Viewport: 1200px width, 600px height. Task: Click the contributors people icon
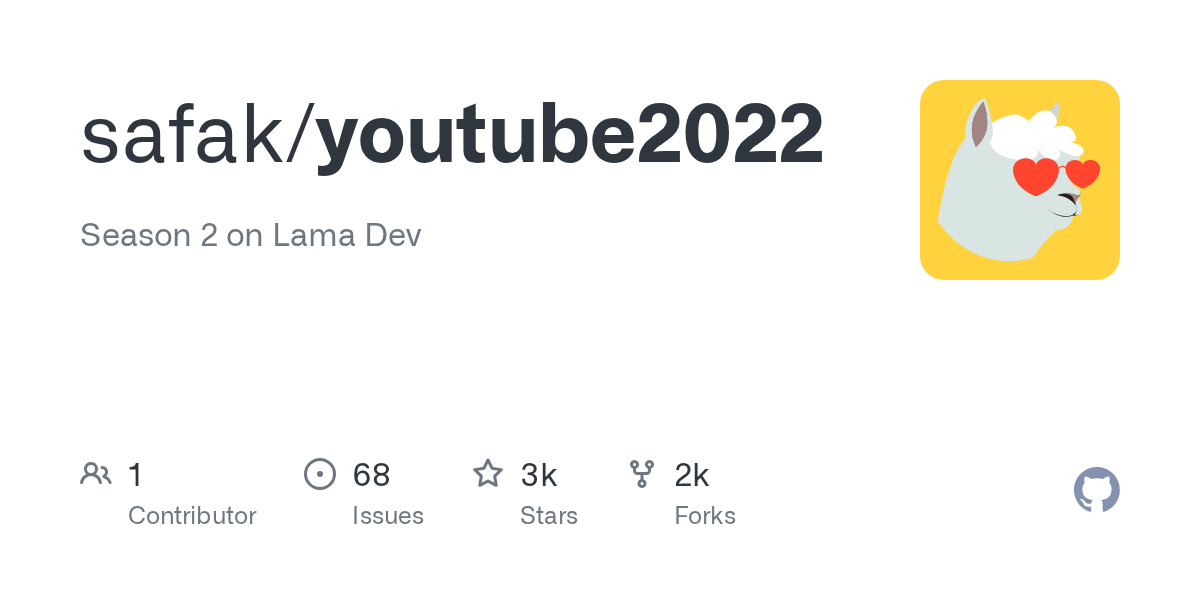pyautogui.click(x=96, y=474)
